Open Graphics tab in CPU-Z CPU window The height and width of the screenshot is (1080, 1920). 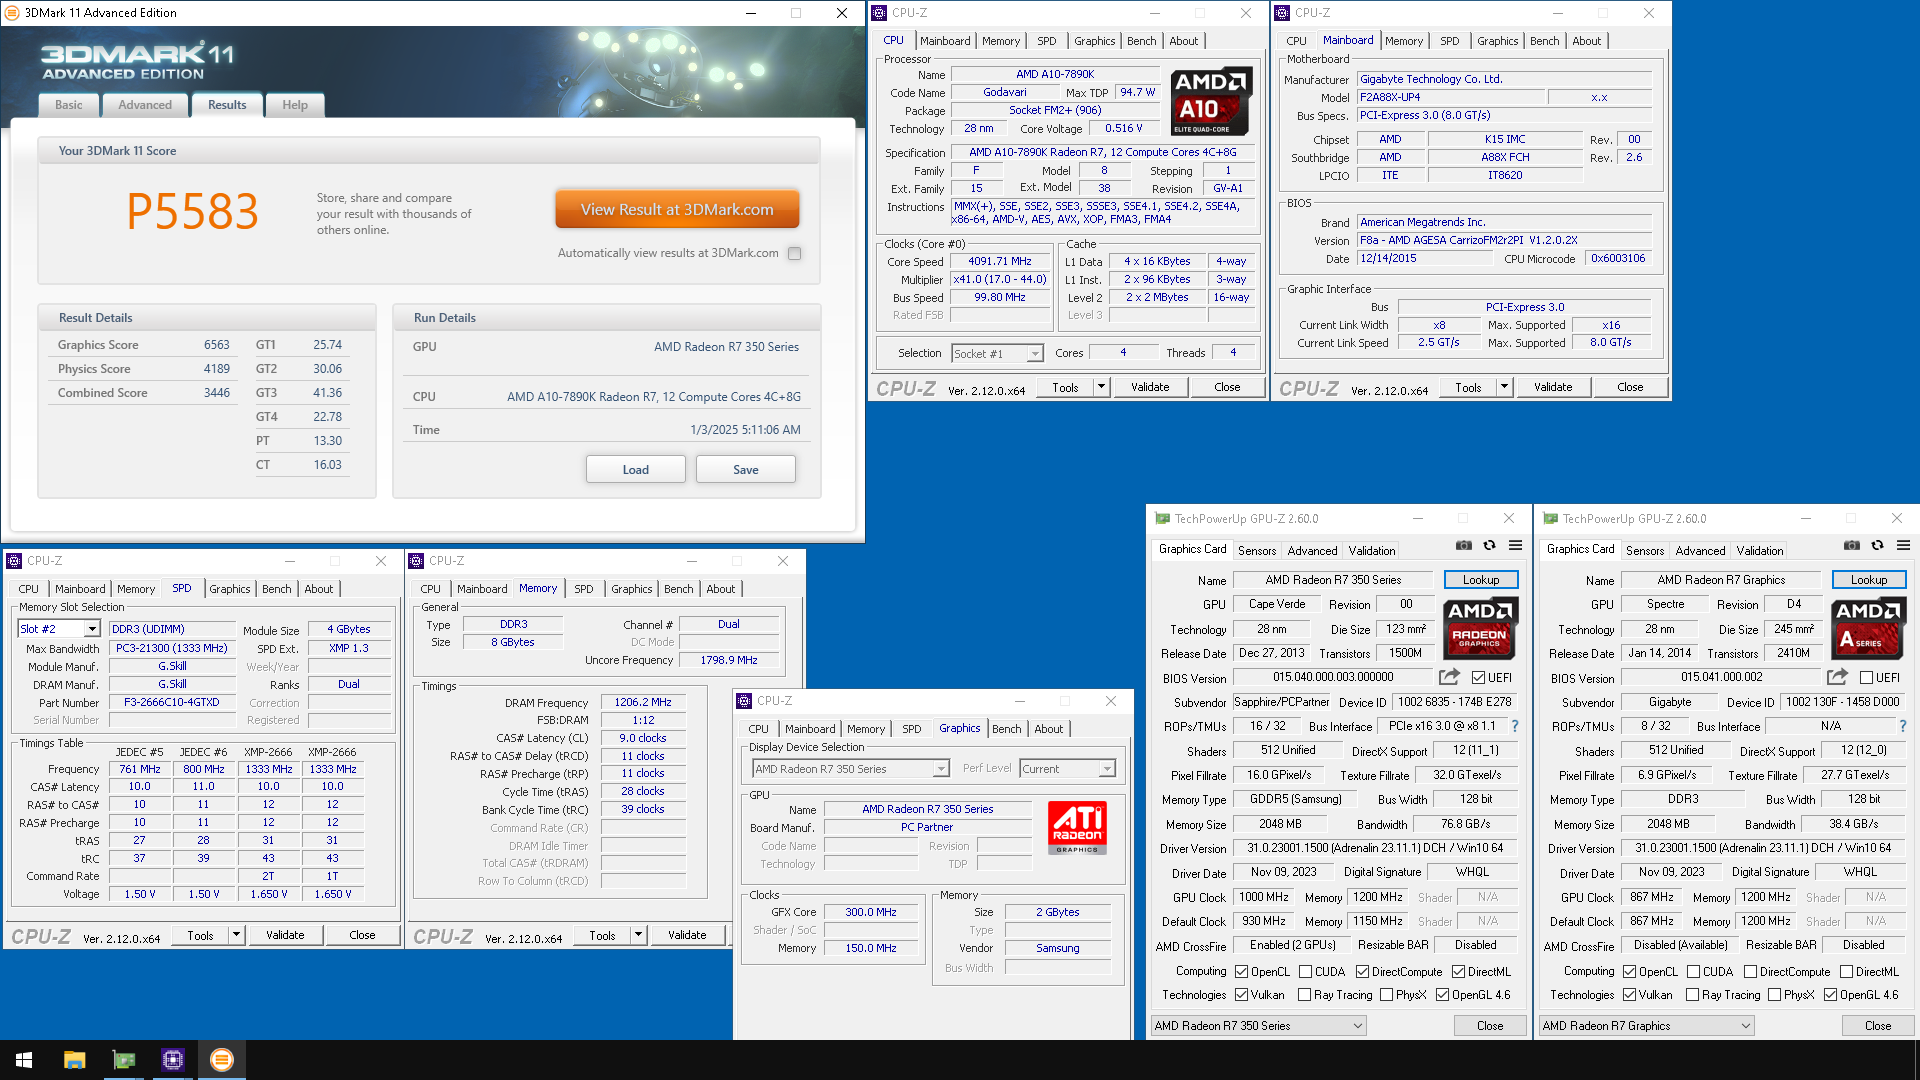pyautogui.click(x=1094, y=41)
